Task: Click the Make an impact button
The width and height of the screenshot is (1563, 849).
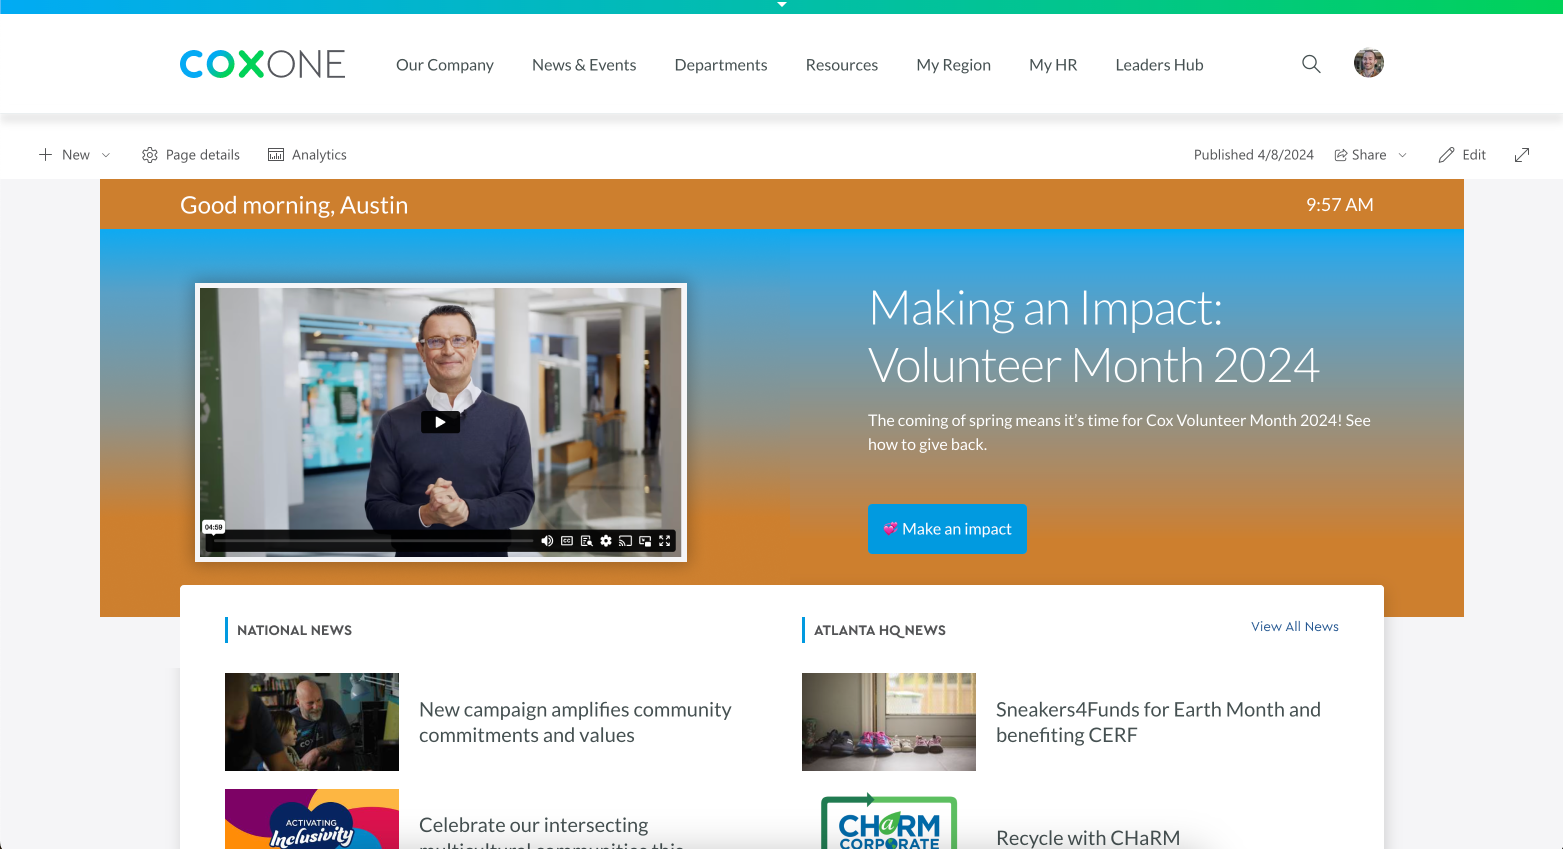Action: click(x=947, y=529)
